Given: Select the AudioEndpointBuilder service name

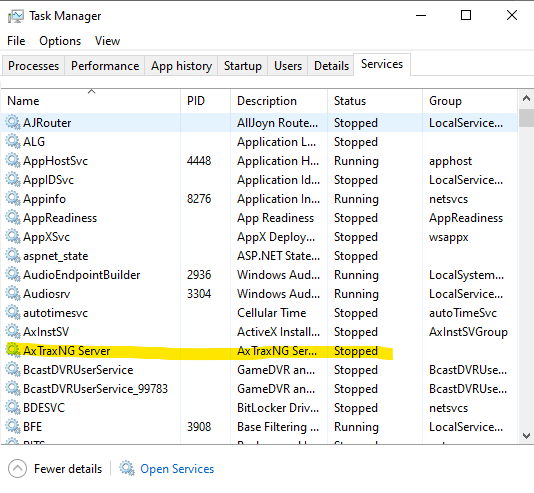Looking at the screenshot, I should coord(82,275).
